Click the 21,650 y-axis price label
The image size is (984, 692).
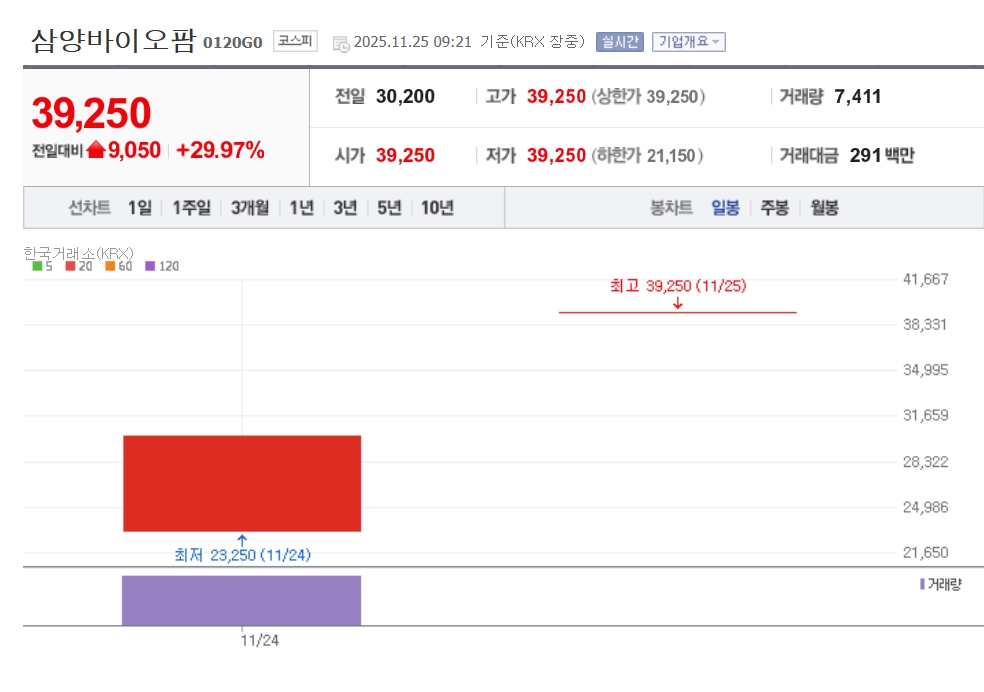925,552
